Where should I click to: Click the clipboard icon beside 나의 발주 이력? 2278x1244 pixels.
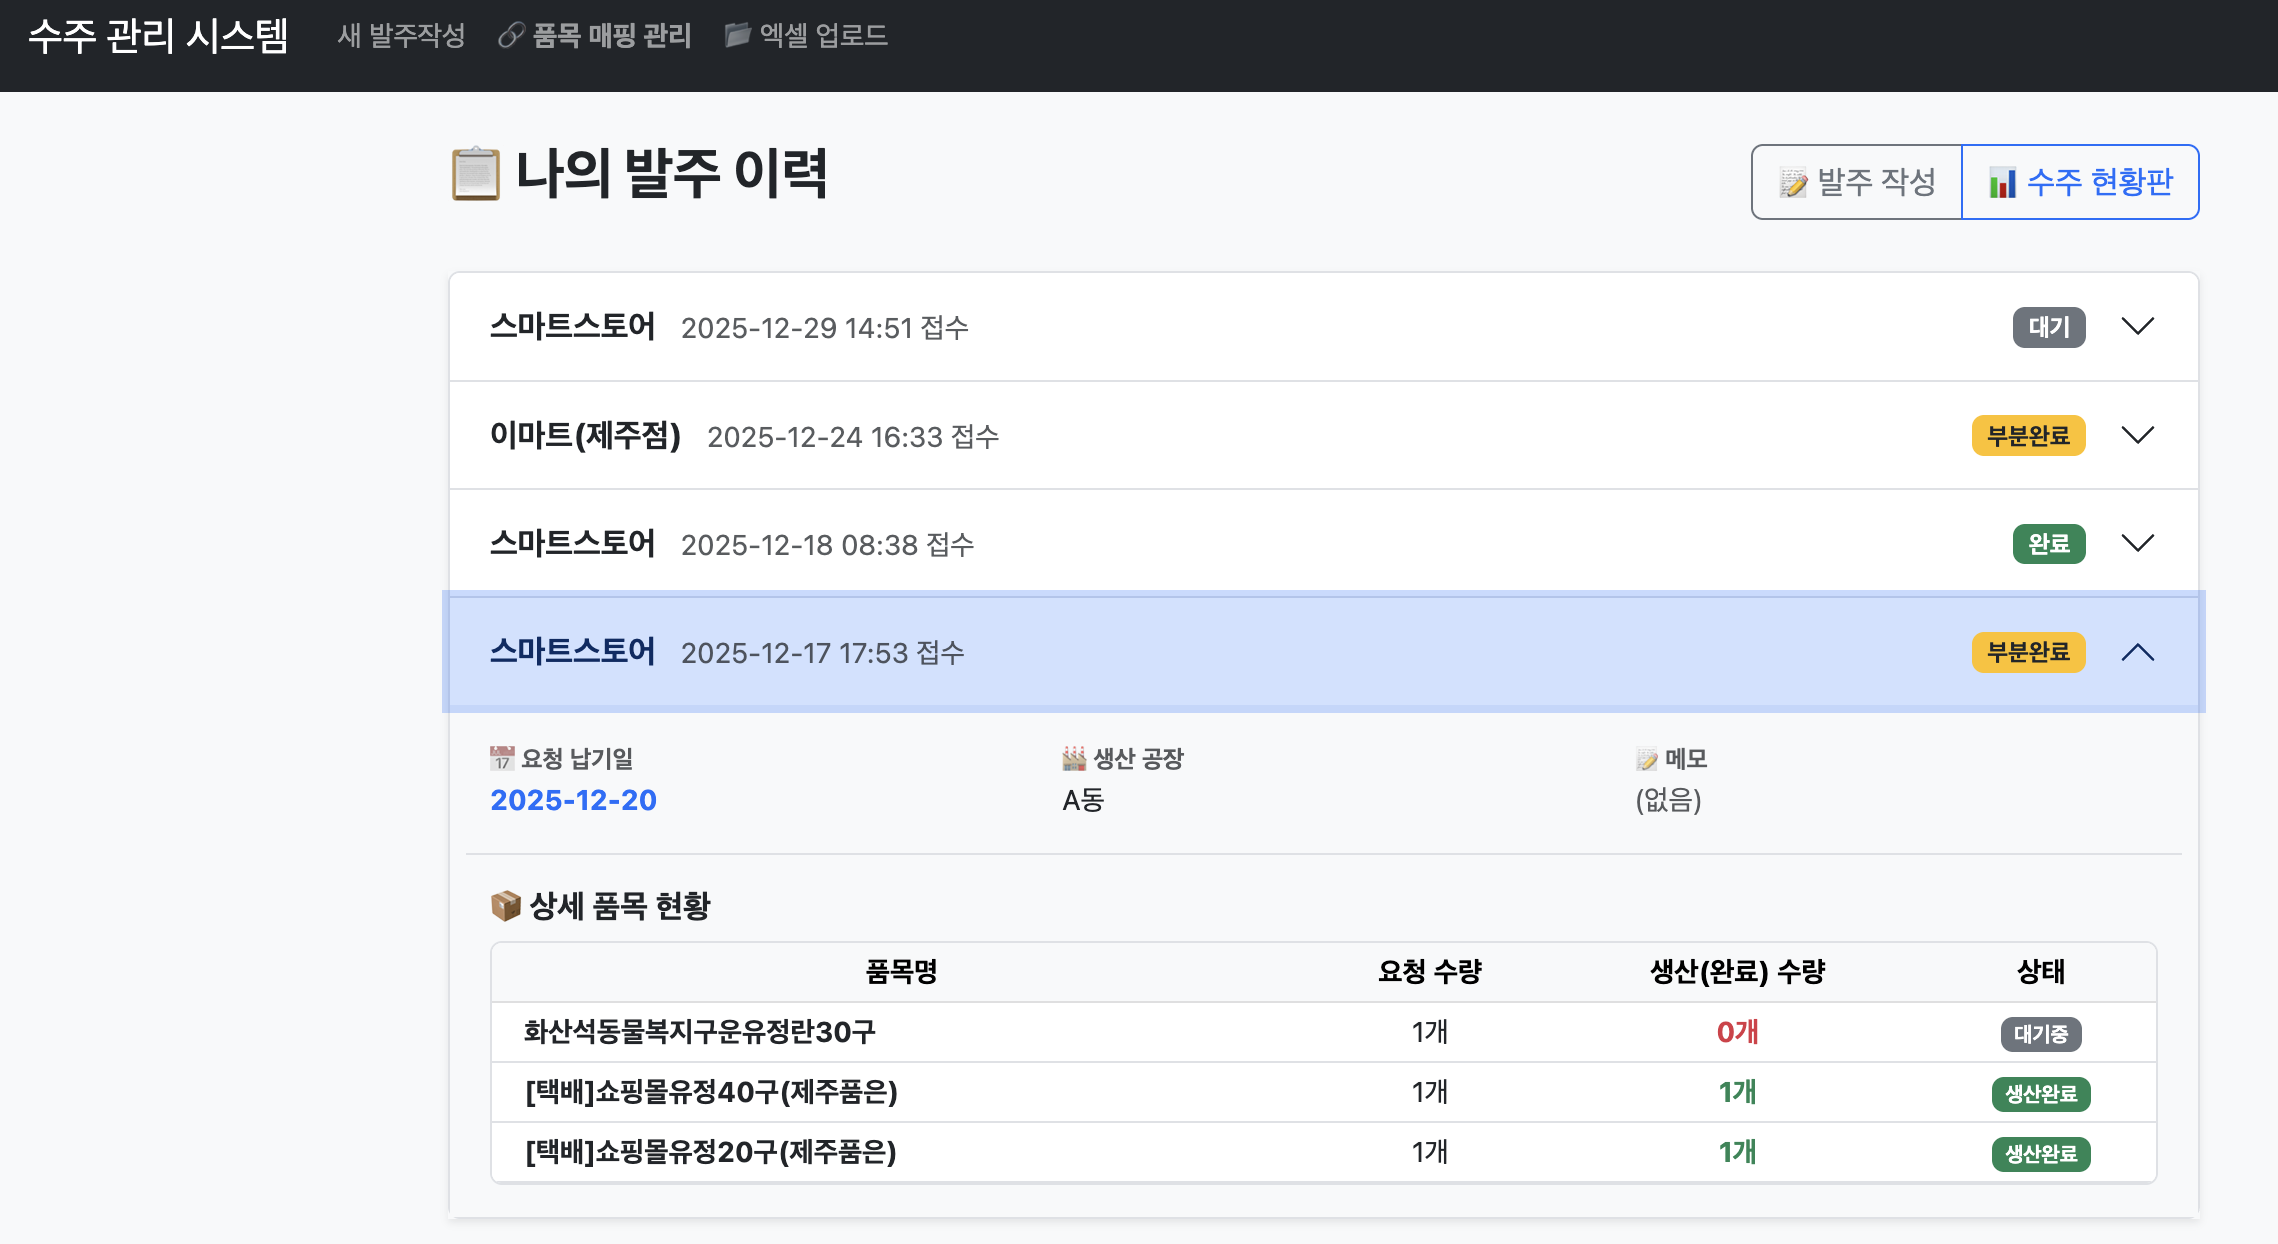(x=475, y=174)
